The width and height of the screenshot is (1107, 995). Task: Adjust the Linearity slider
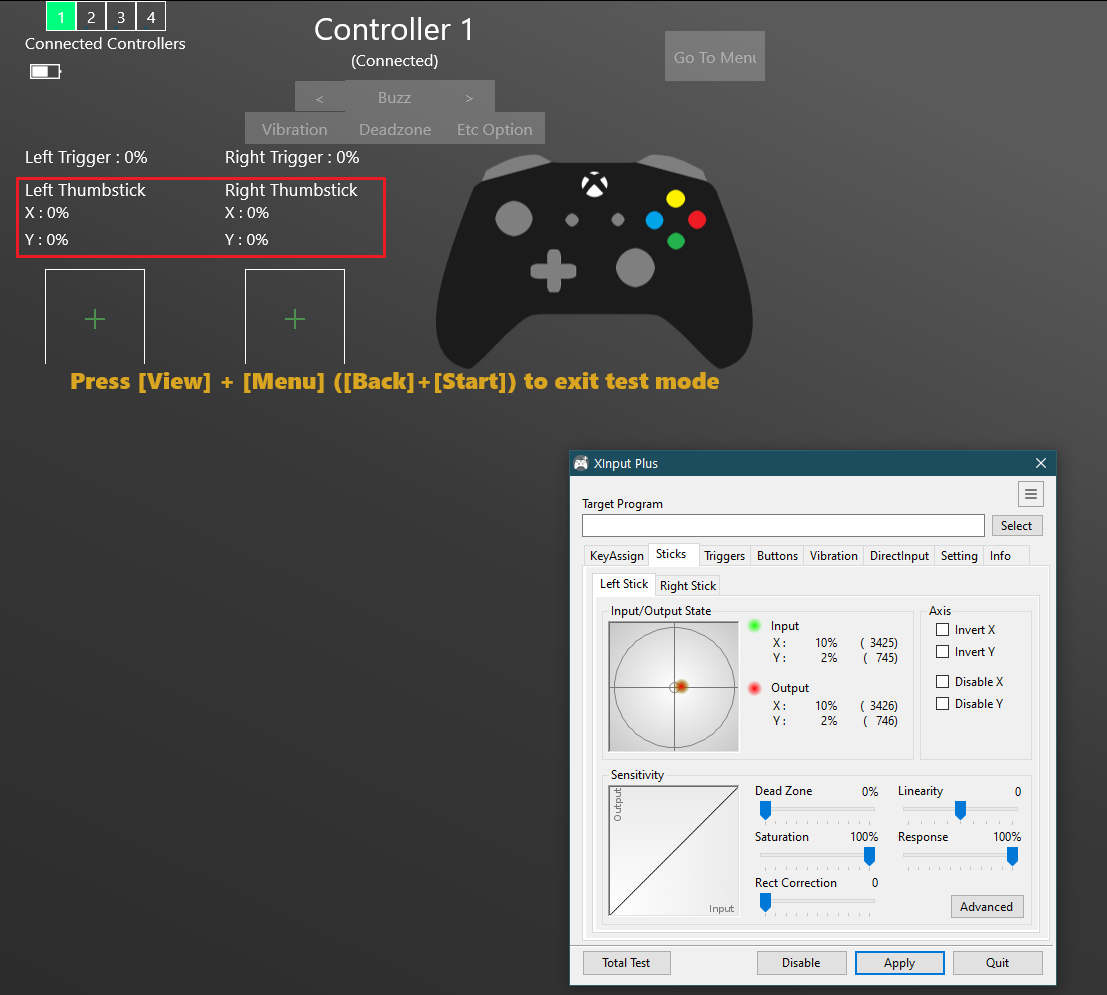[960, 810]
